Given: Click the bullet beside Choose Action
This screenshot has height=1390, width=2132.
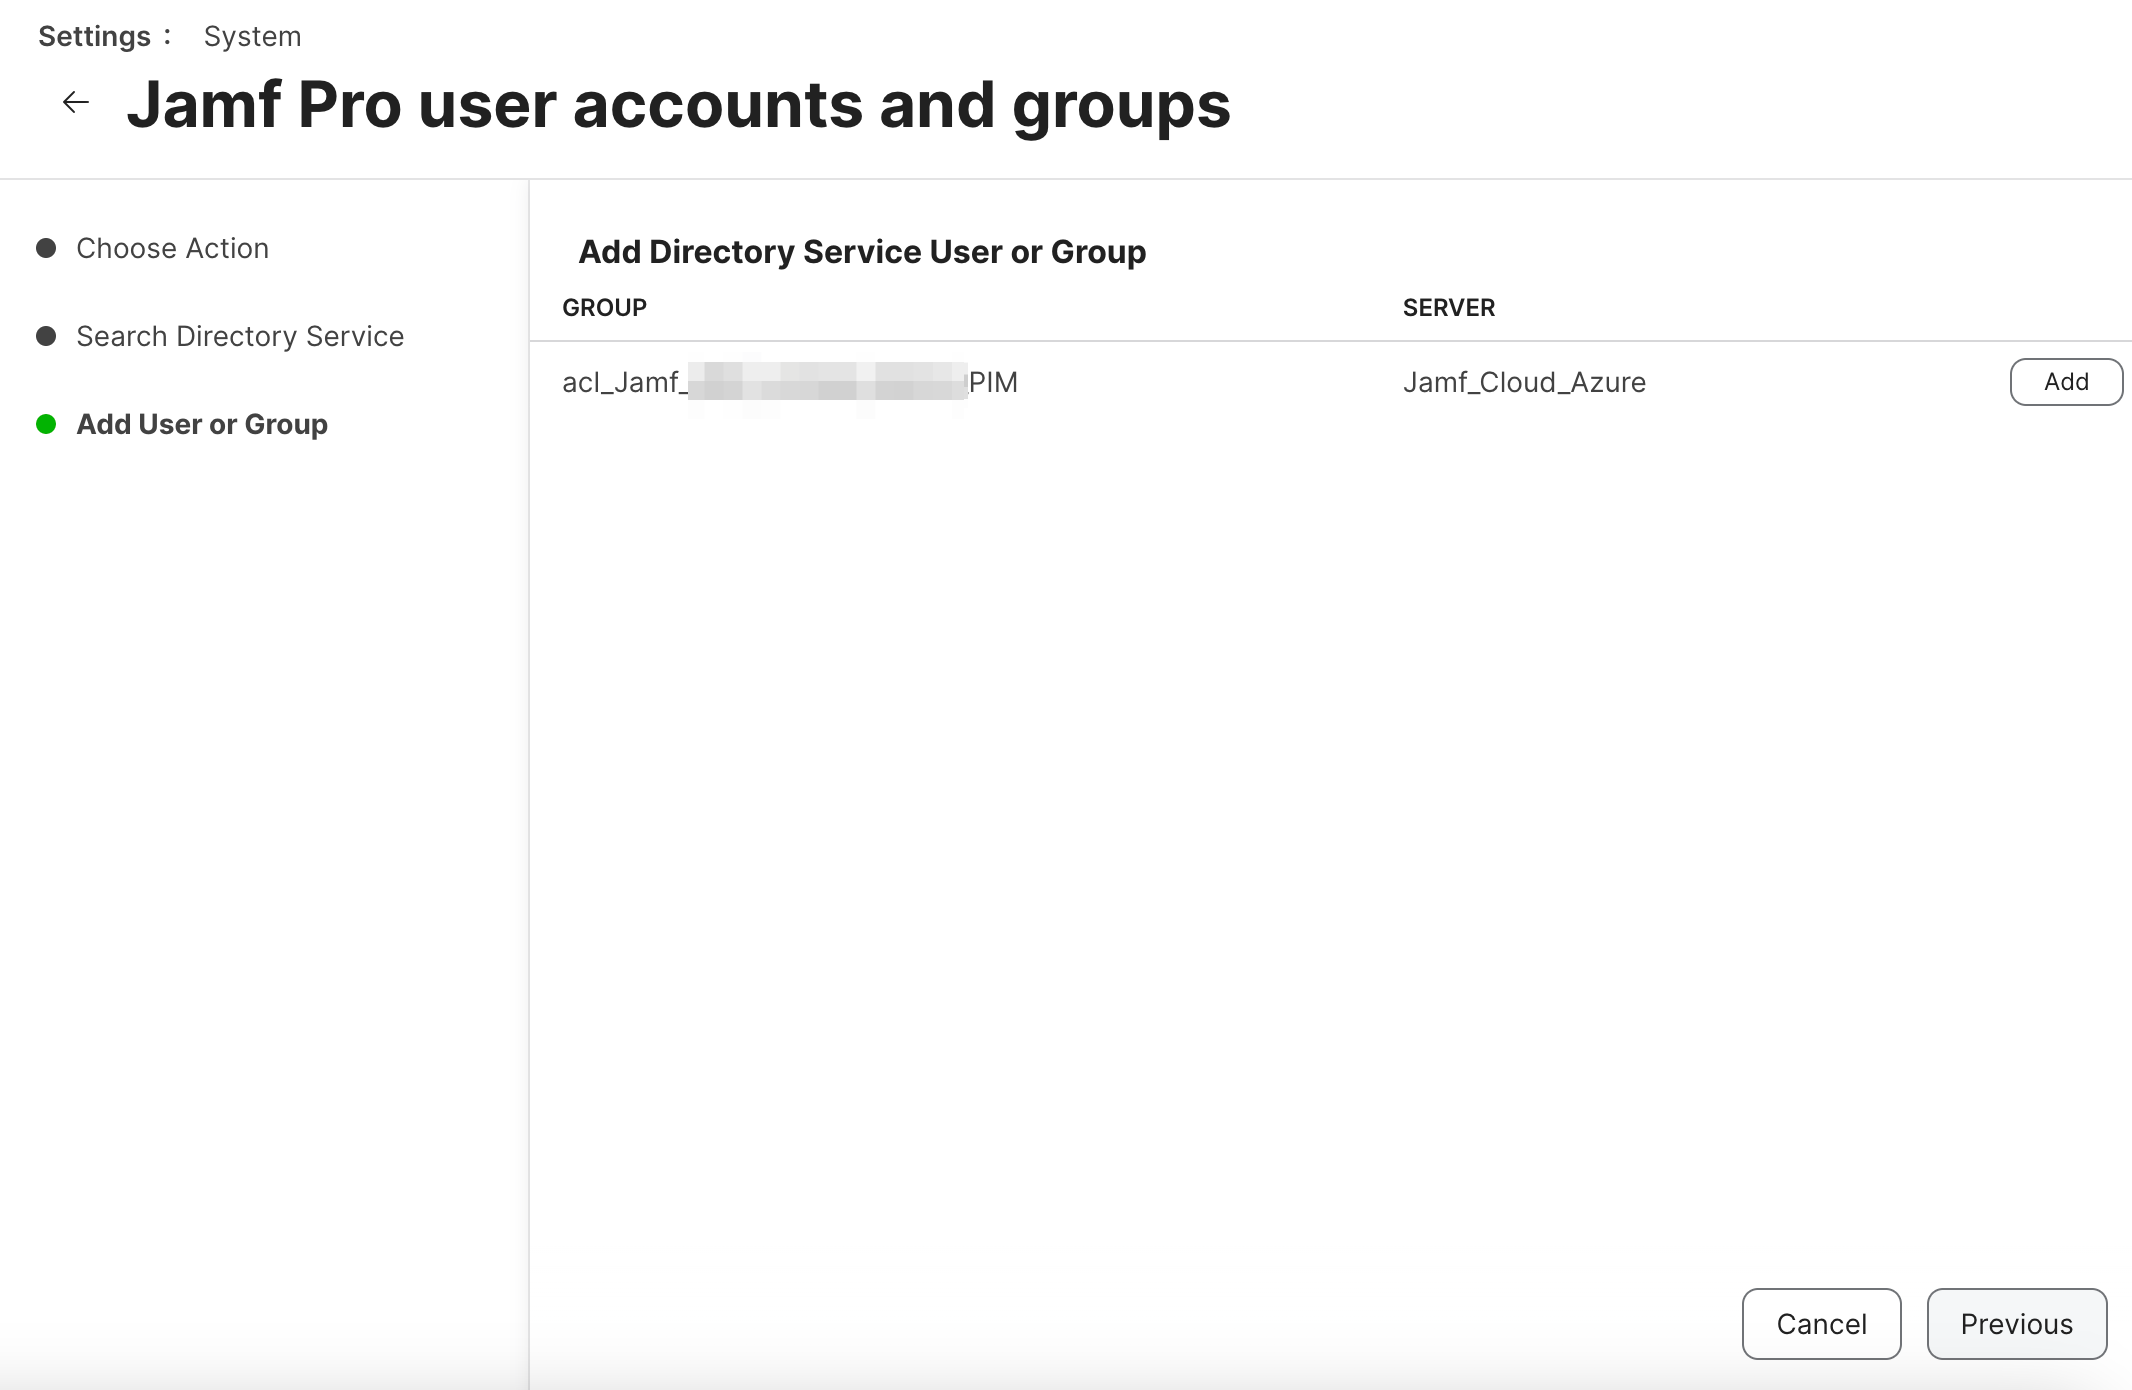Looking at the screenshot, I should point(46,248).
